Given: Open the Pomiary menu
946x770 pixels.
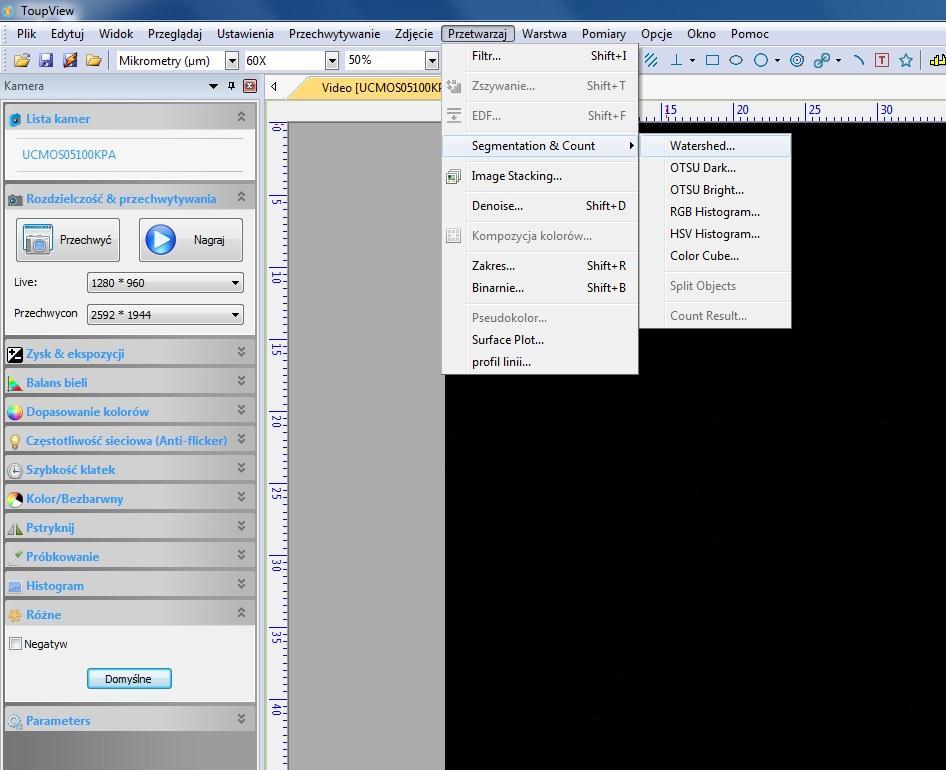Looking at the screenshot, I should [603, 34].
